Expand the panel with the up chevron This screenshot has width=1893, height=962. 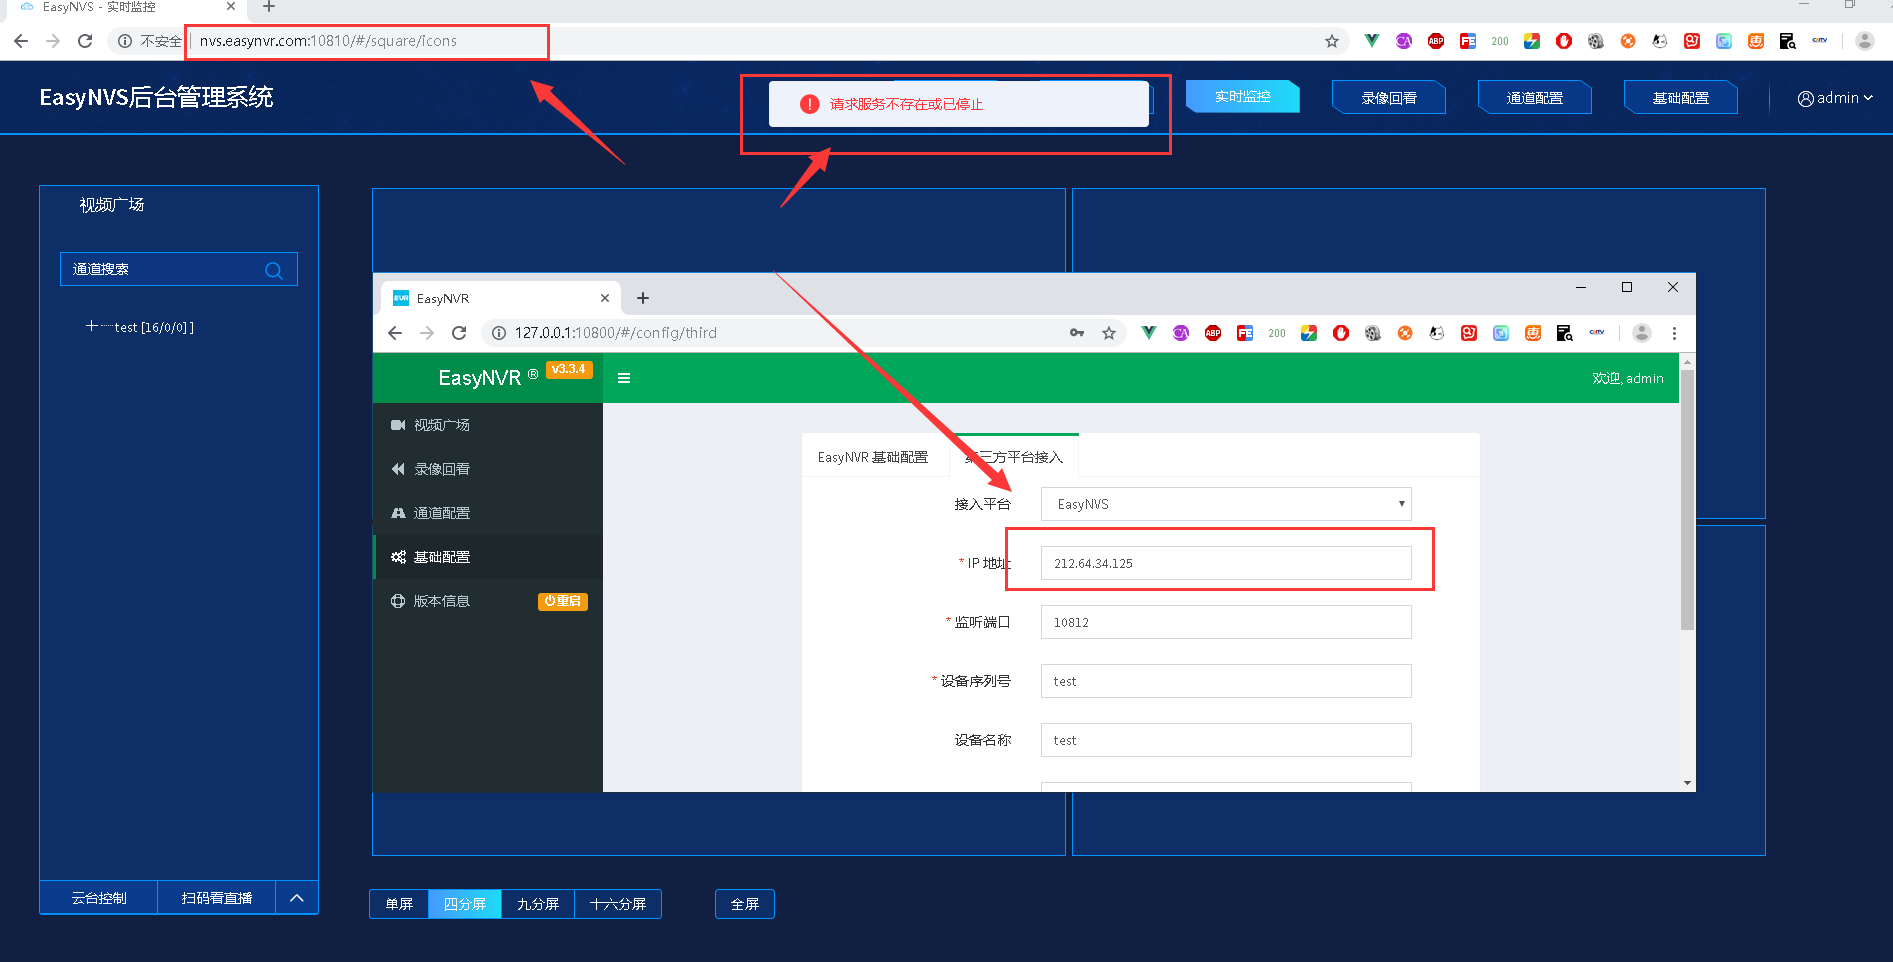point(297,898)
